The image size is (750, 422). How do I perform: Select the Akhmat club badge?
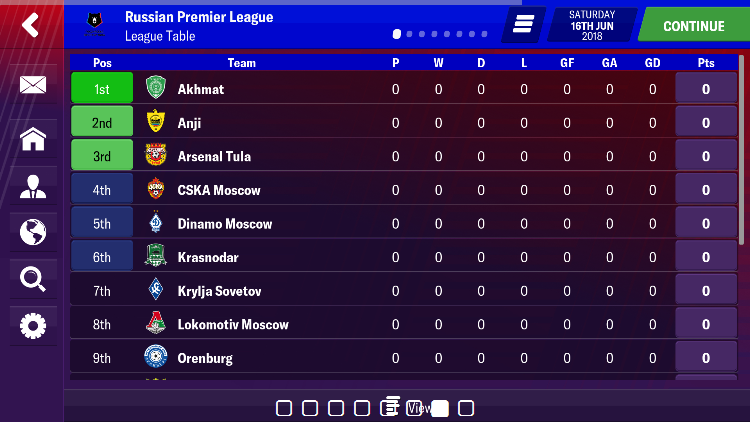click(x=155, y=88)
